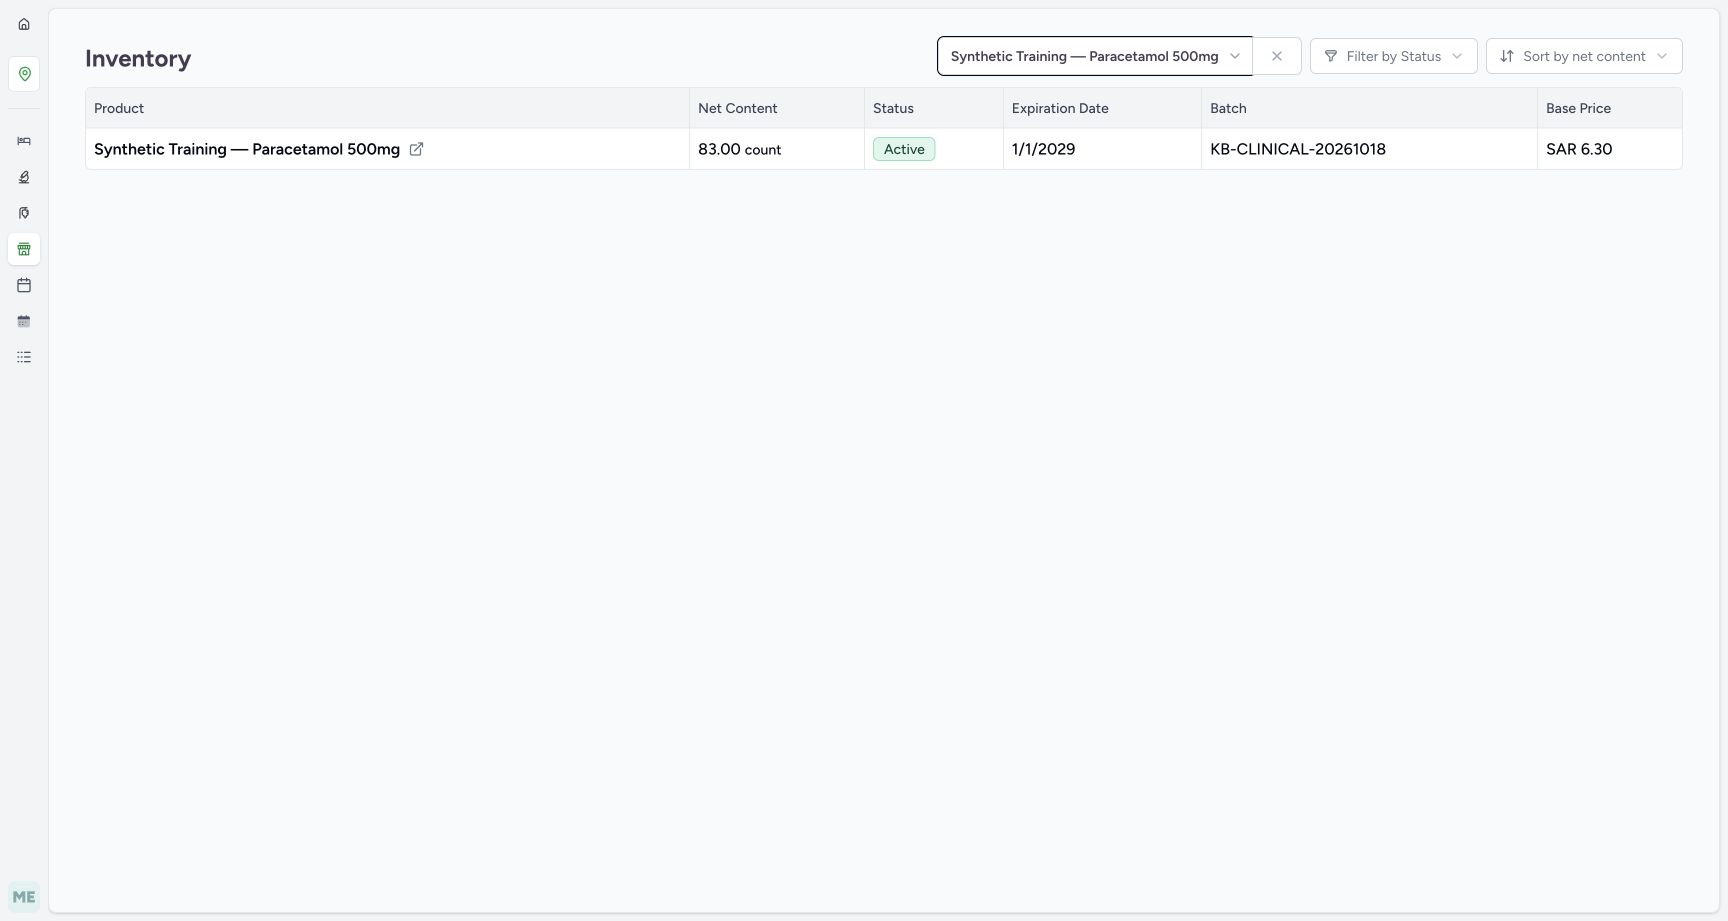
Task: Open the product selector dropdown
Action: [x=1095, y=56]
